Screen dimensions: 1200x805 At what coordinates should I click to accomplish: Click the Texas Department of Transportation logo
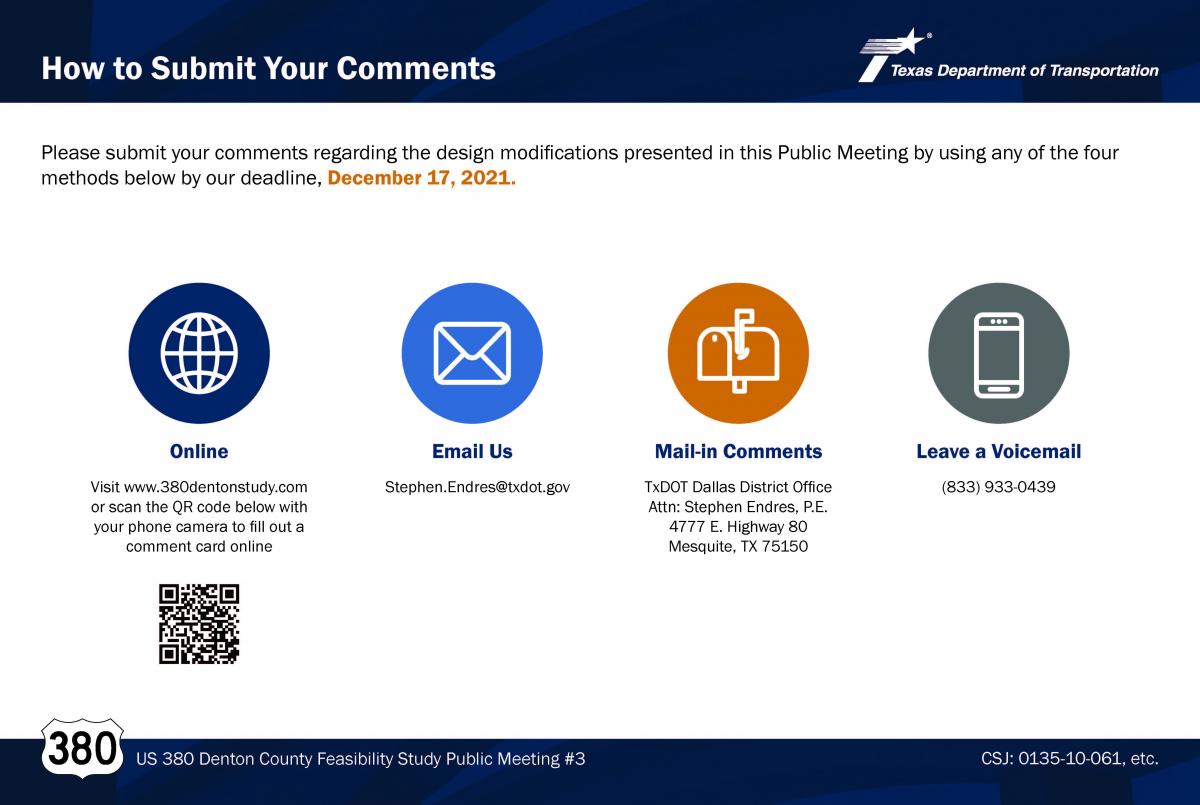[1008, 56]
